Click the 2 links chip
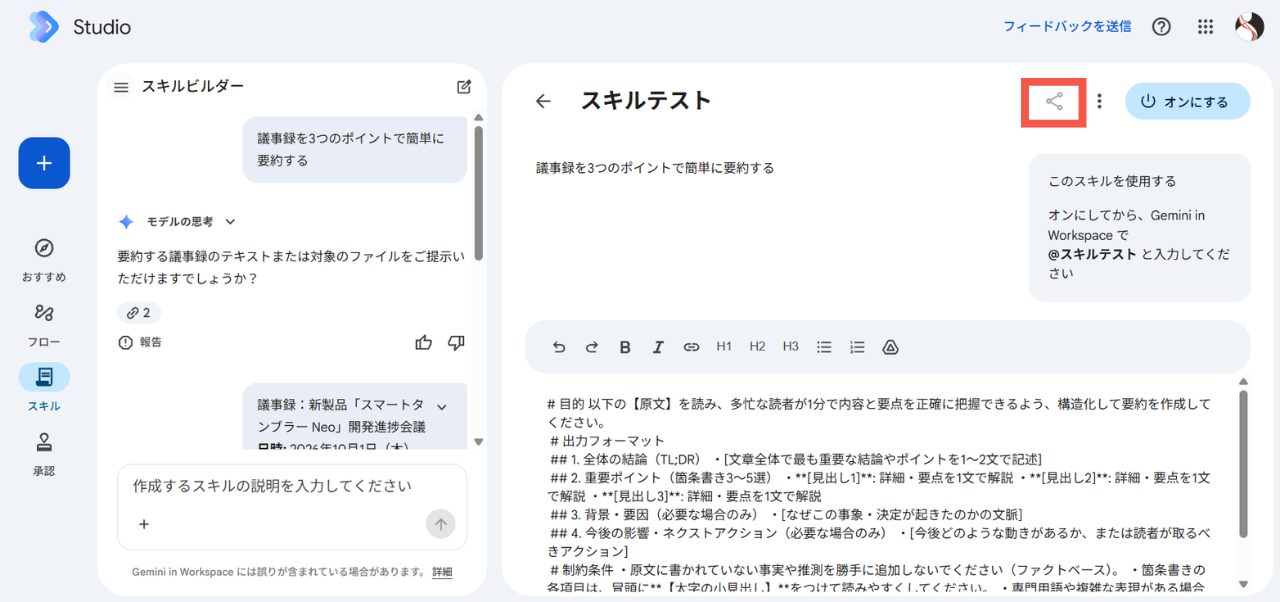The height and width of the screenshot is (602, 1280). (139, 313)
